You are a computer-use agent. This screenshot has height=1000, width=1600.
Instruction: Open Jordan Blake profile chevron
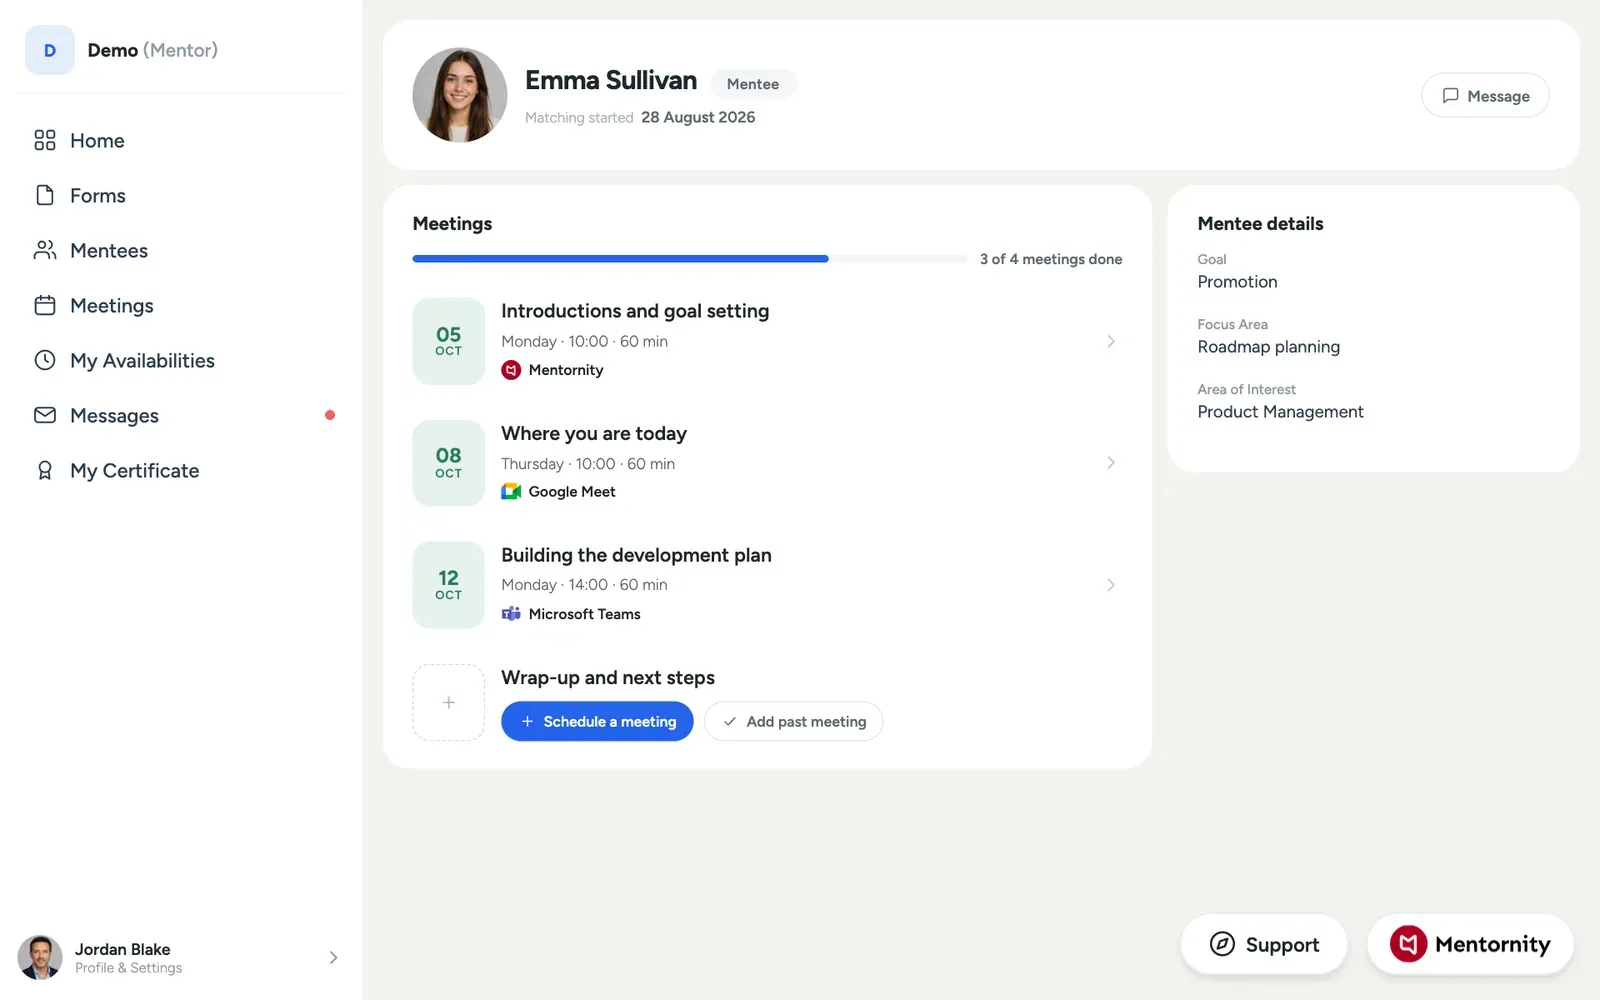click(x=333, y=958)
